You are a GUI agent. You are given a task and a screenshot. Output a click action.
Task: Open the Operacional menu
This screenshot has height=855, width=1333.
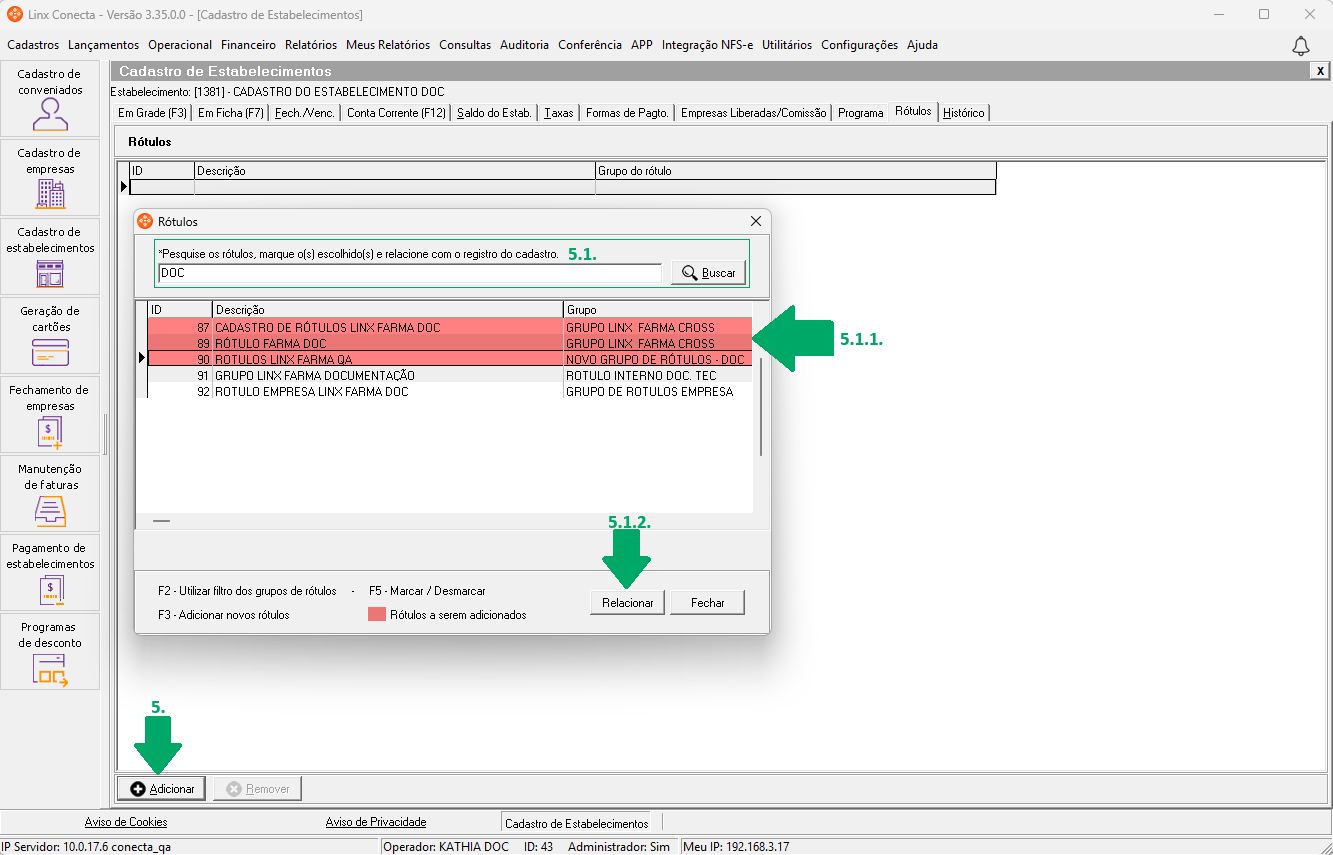tap(180, 45)
